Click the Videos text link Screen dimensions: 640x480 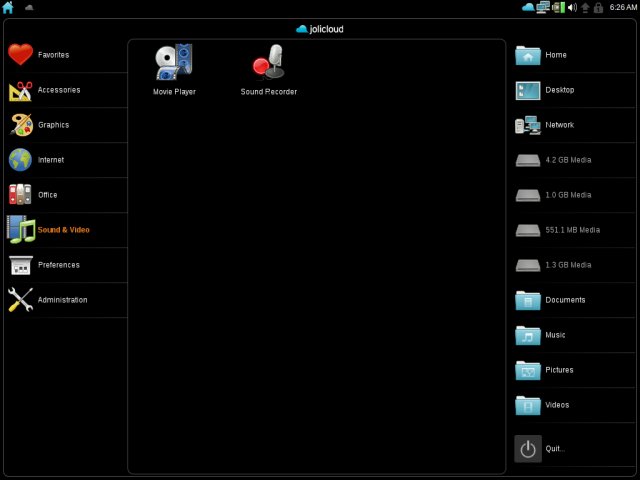(557, 405)
